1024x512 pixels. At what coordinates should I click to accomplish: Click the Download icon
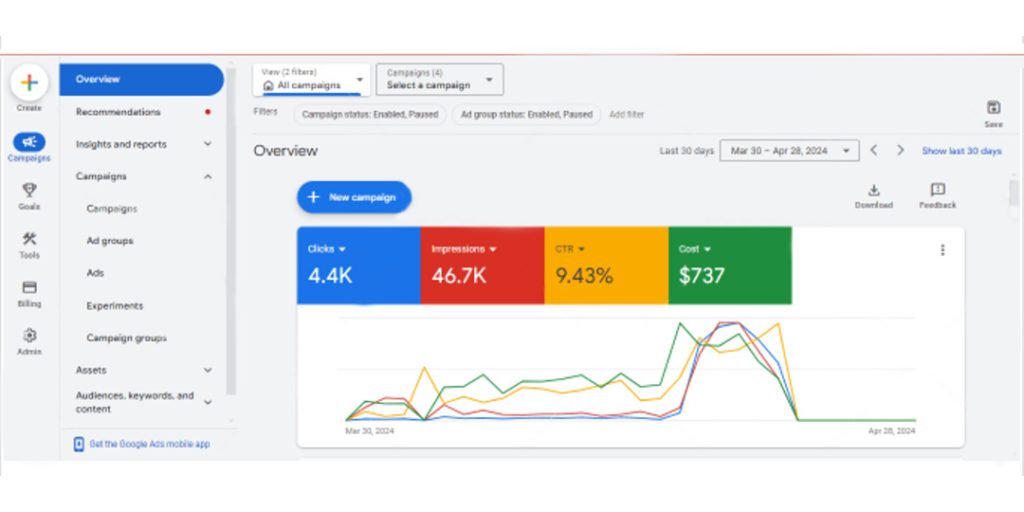click(x=873, y=190)
